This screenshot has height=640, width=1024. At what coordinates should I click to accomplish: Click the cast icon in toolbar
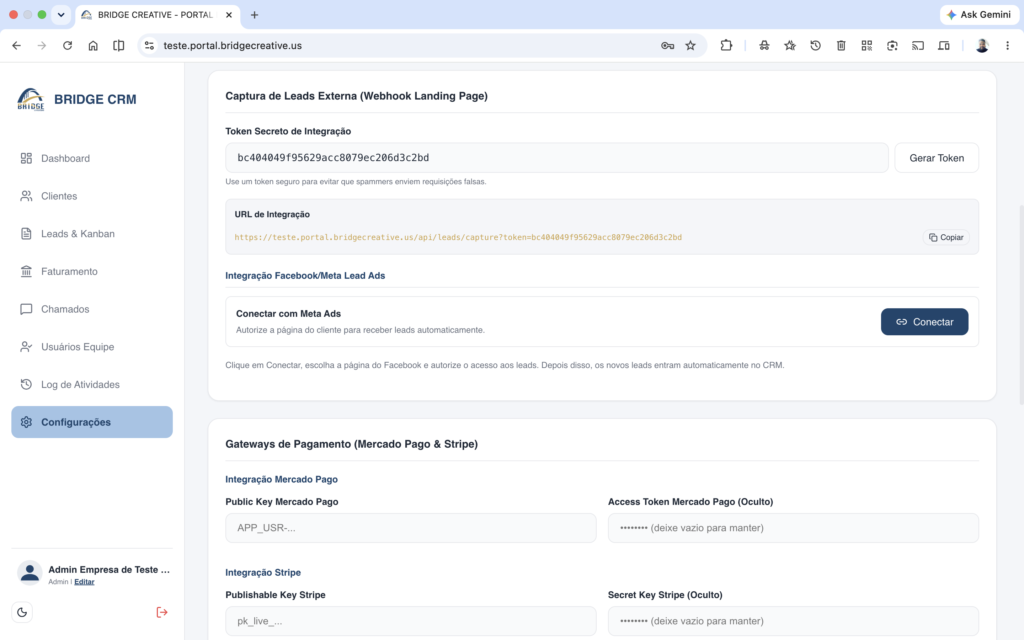(918, 46)
